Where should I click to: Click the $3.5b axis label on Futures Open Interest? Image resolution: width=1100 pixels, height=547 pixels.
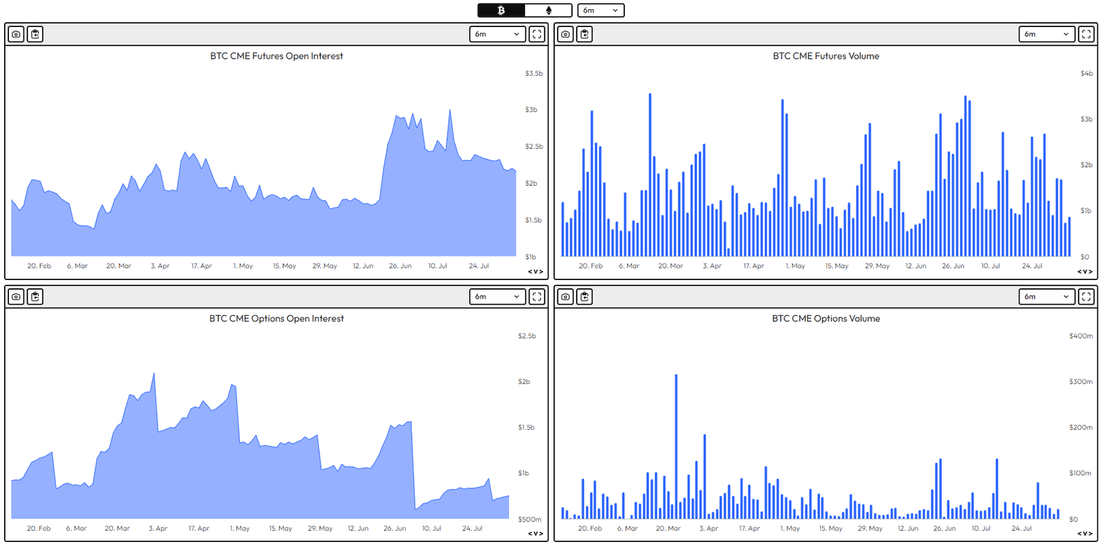pos(535,74)
